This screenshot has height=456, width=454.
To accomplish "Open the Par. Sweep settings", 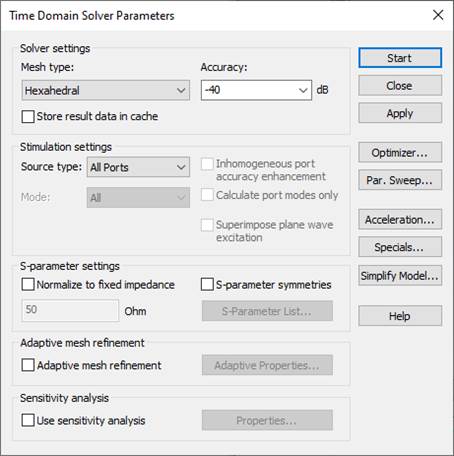I will pos(400,180).
